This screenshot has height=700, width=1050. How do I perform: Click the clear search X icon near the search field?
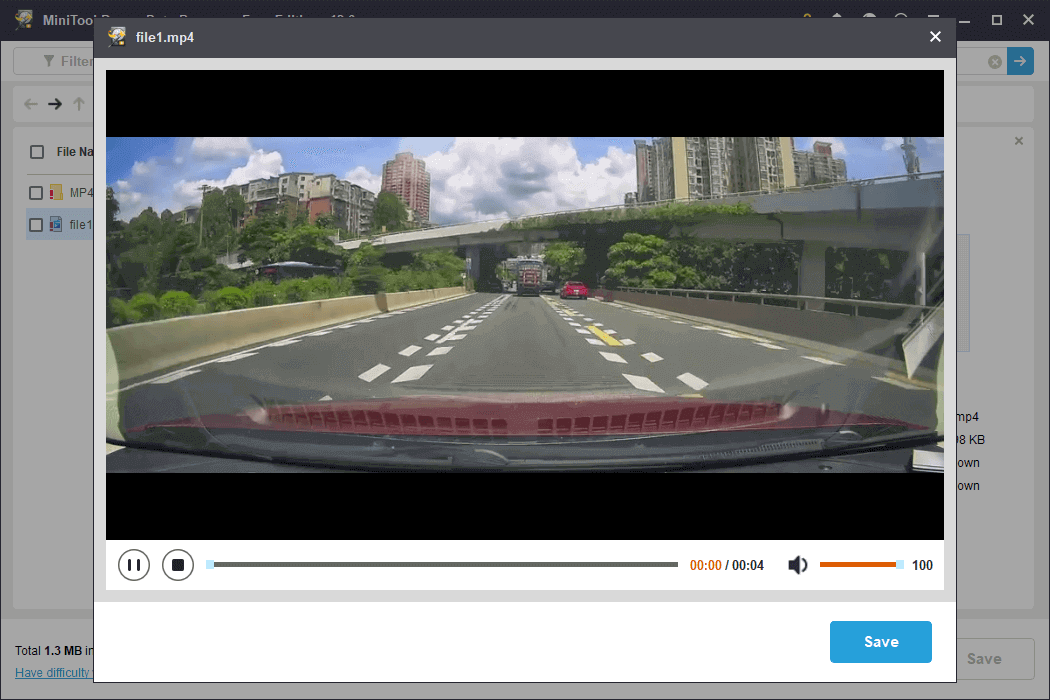(x=994, y=61)
